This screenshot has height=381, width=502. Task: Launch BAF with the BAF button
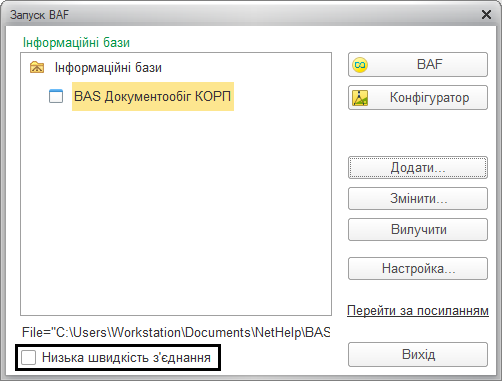coord(418,64)
